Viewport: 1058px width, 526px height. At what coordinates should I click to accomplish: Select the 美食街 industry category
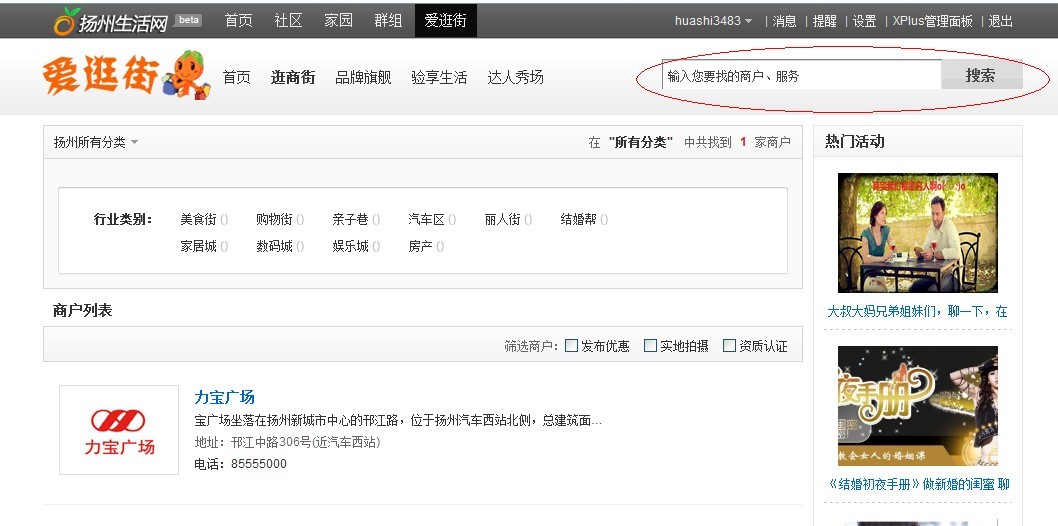pos(198,219)
